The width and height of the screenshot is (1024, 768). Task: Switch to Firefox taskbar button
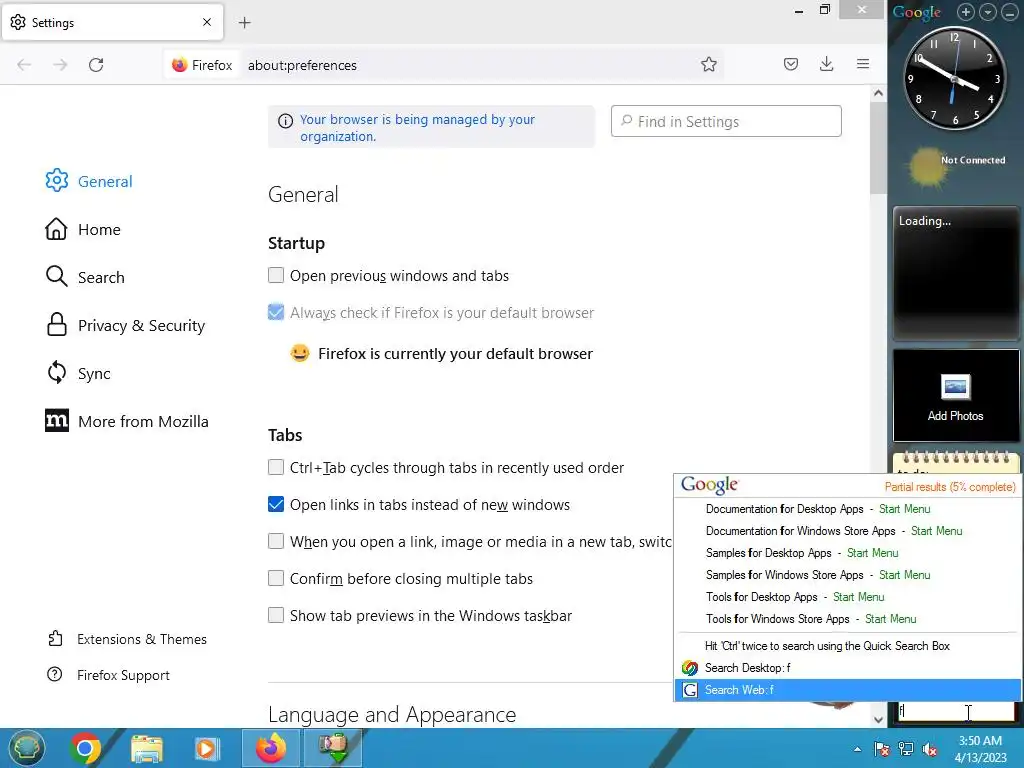tap(270, 748)
